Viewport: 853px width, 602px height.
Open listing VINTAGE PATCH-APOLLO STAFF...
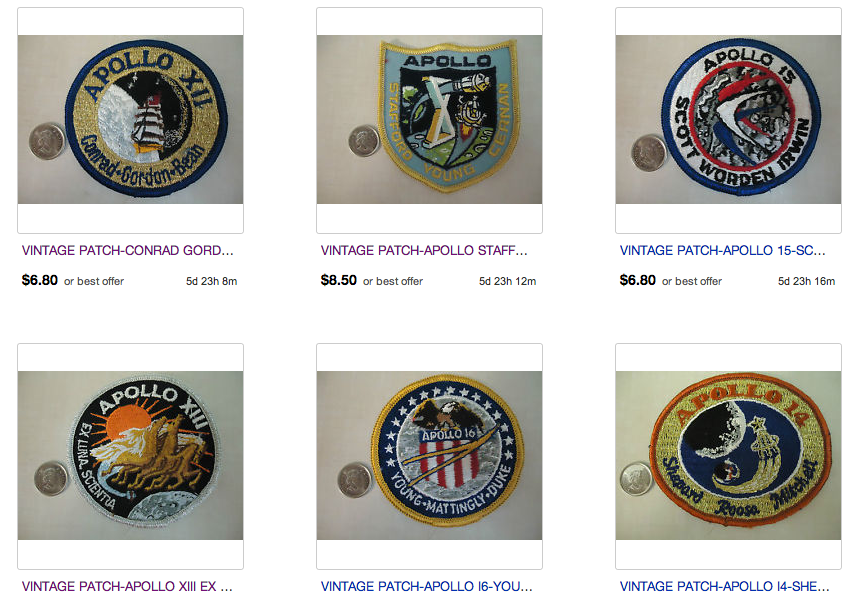point(424,251)
